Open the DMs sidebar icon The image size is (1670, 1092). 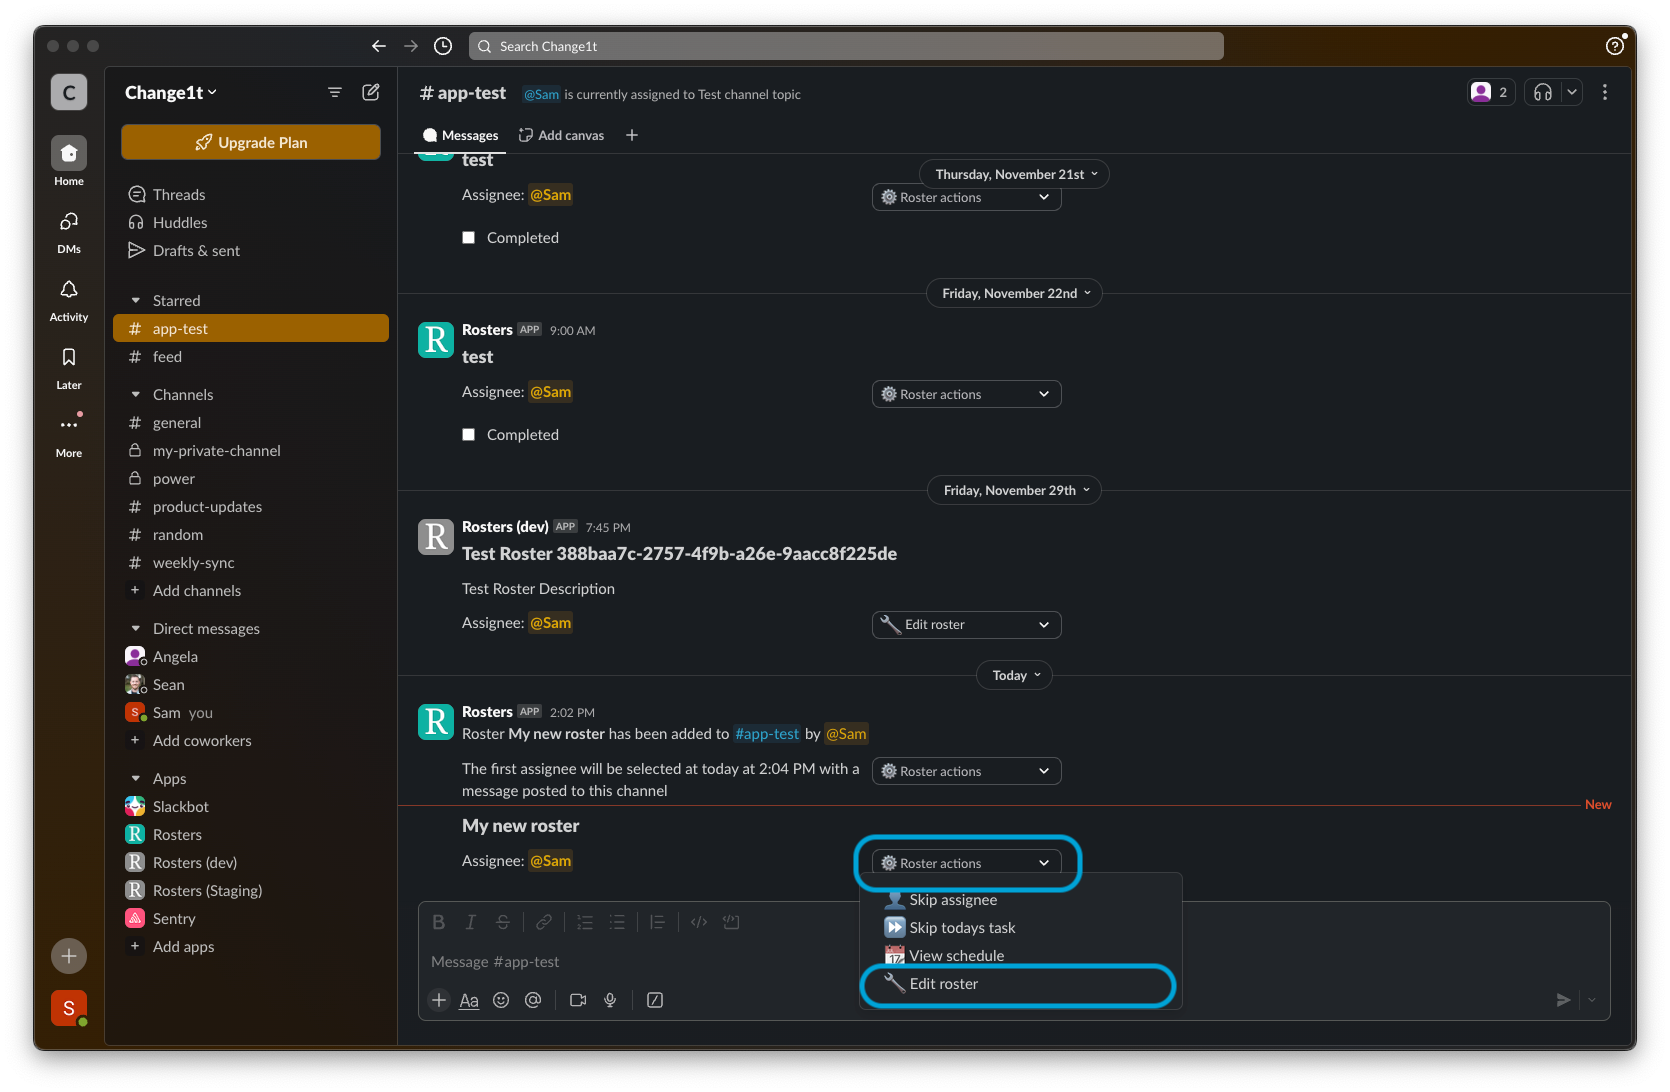pos(69,221)
